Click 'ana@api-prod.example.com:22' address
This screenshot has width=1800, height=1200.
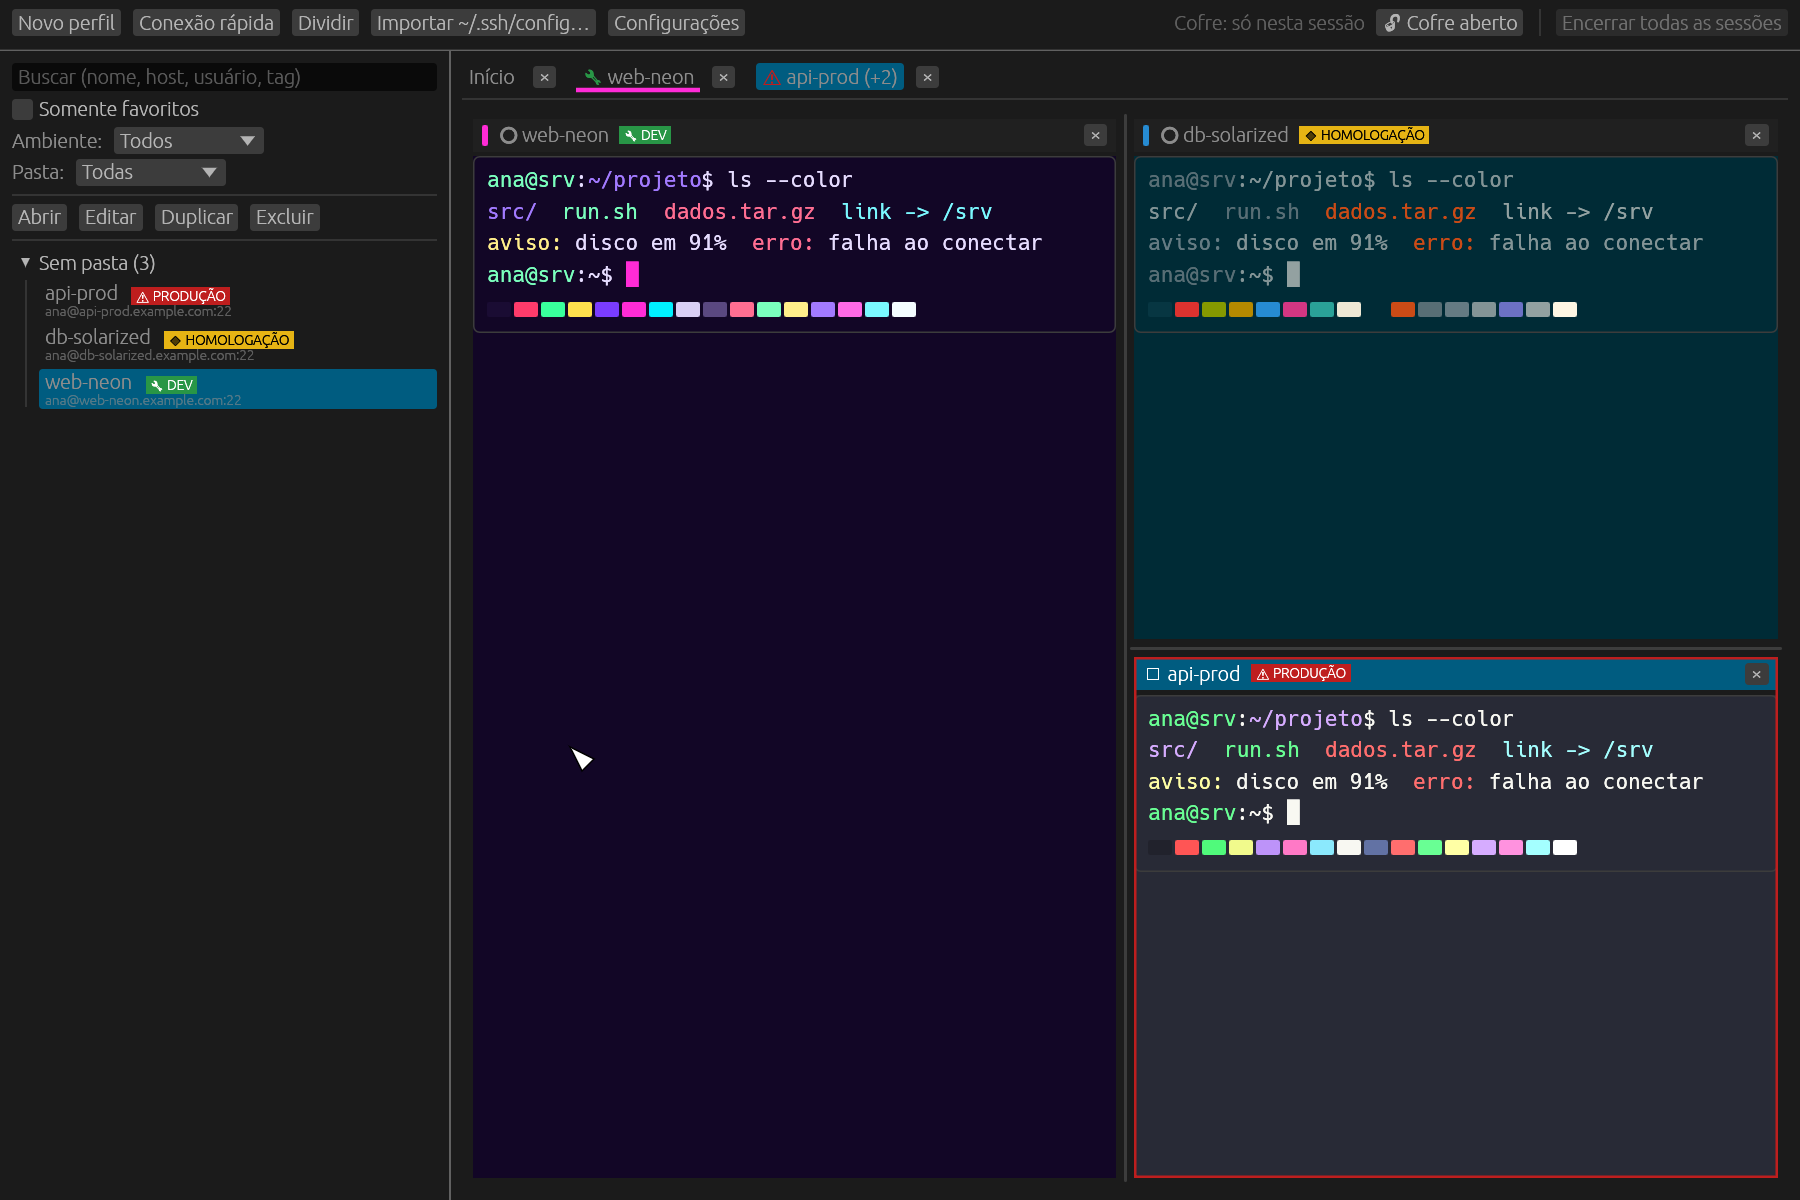click(x=138, y=312)
